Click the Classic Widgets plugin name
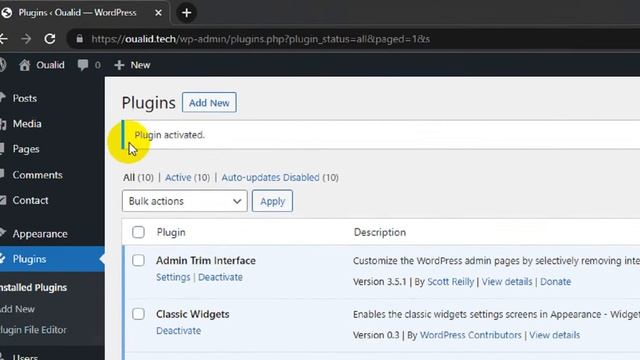Screen dimensions: 640x360 point(193,314)
